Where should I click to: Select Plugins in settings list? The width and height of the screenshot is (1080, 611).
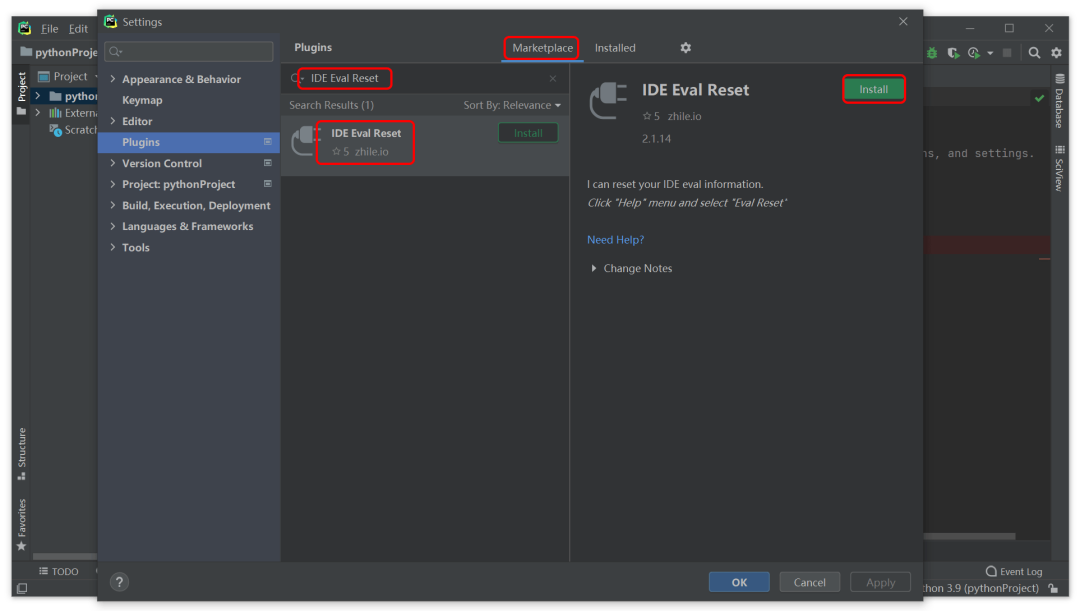189,142
